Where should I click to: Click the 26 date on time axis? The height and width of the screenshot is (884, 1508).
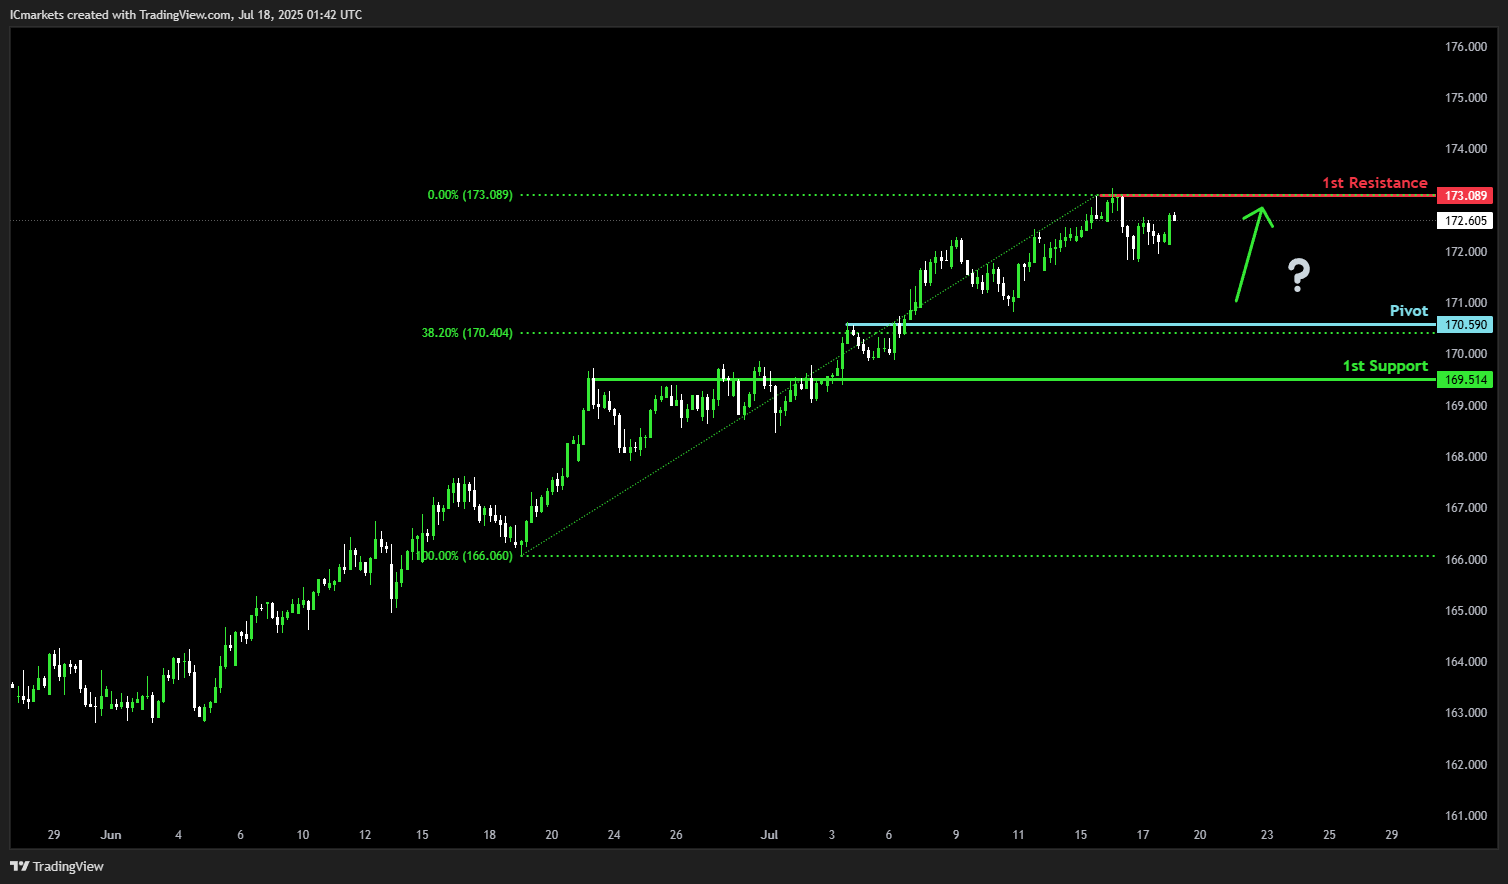[x=676, y=835]
